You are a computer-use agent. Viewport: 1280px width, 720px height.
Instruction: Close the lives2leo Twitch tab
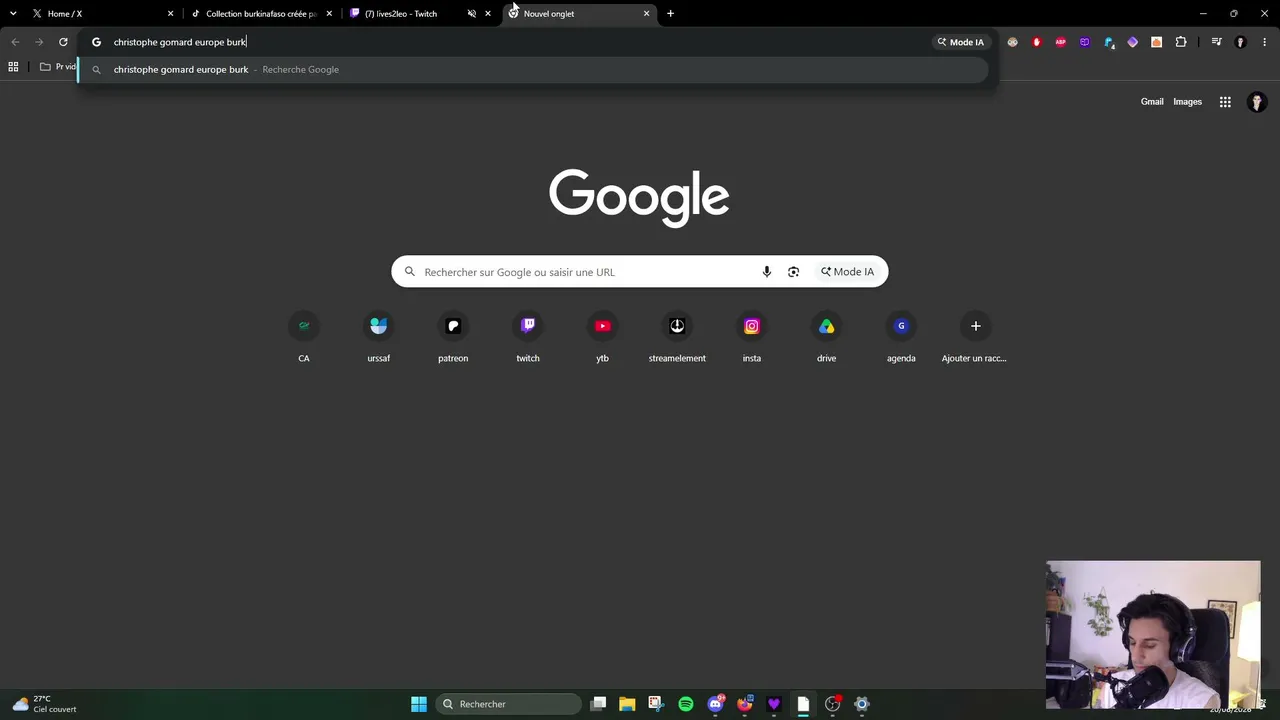point(488,14)
